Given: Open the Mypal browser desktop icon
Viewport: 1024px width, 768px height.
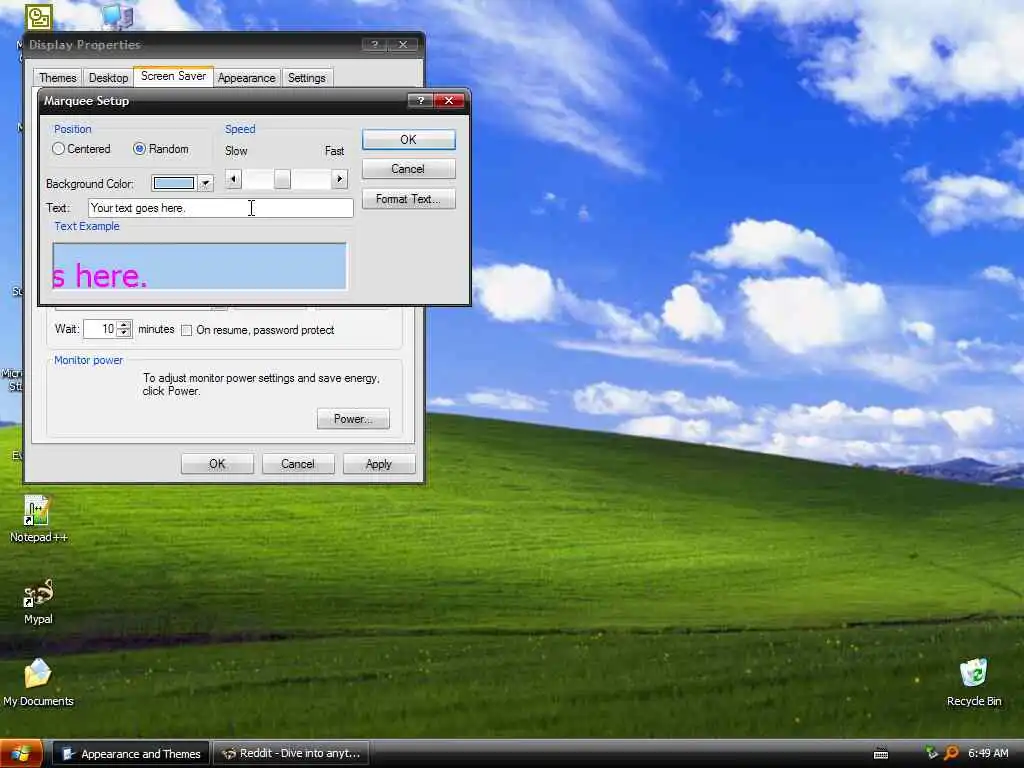Looking at the screenshot, I should 38,601.
